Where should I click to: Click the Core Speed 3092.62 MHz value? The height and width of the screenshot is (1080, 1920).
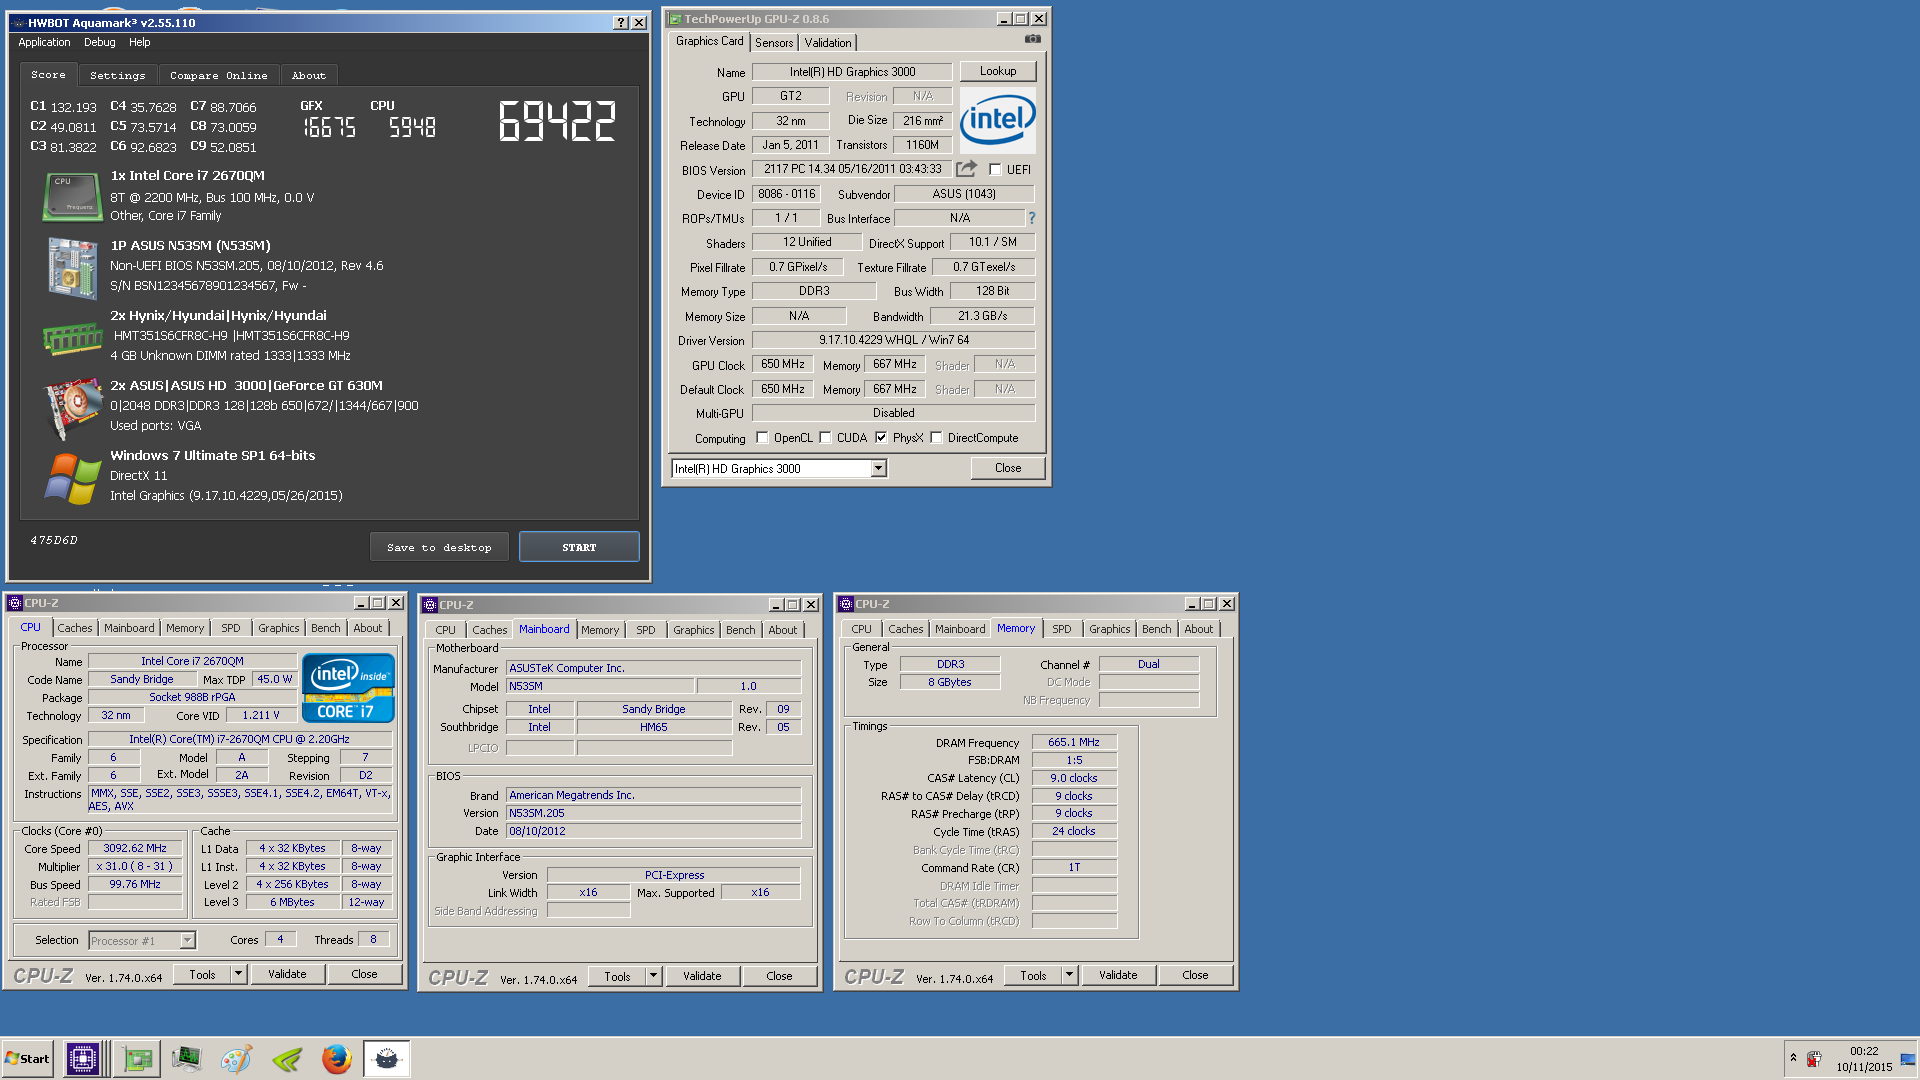pos(135,848)
